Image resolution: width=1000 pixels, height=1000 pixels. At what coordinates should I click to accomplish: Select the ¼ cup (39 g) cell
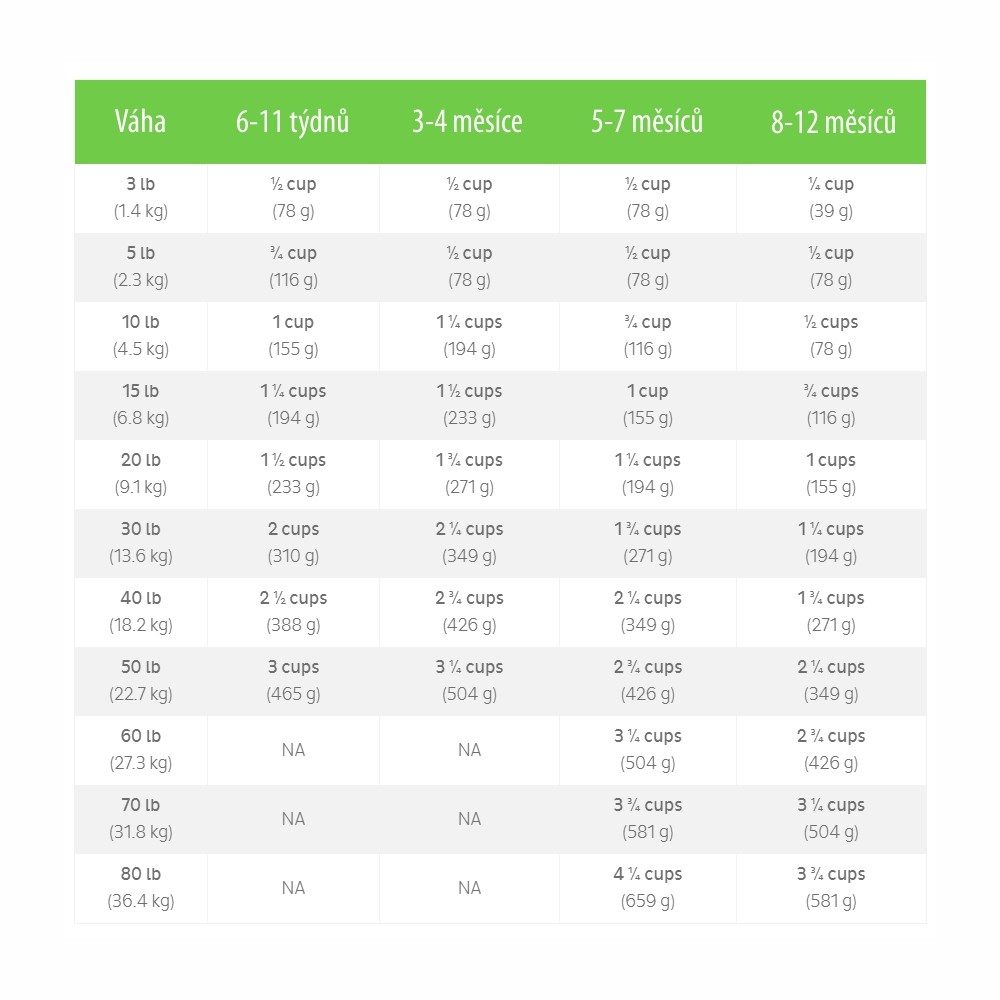point(831,198)
